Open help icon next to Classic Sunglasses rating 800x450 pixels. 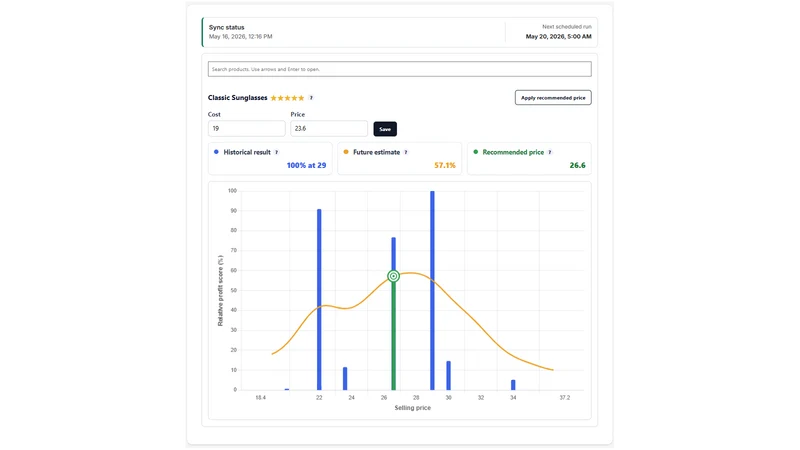click(x=311, y=98)
